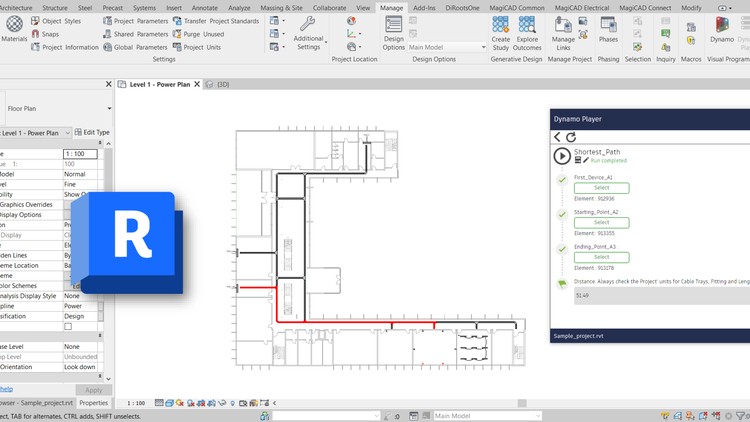Viewport: 750px width, 422px height.
Task: Click Purge Unused
Action: point(198,34)
